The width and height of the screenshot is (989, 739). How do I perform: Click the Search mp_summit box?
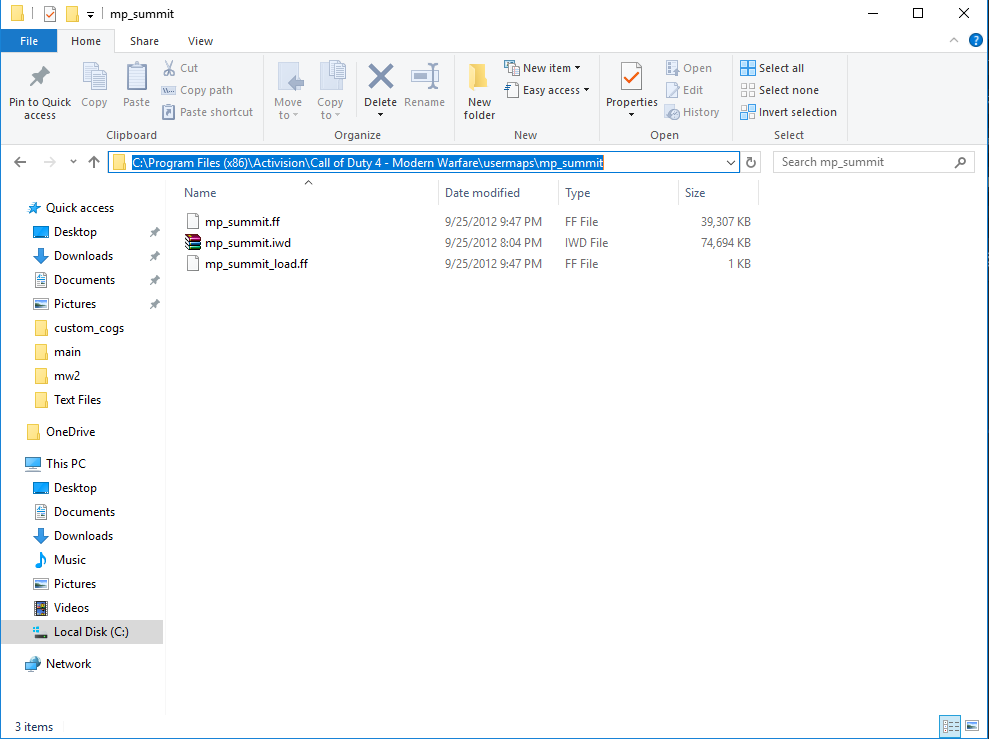pyautogui.click(x=874, y=162)
